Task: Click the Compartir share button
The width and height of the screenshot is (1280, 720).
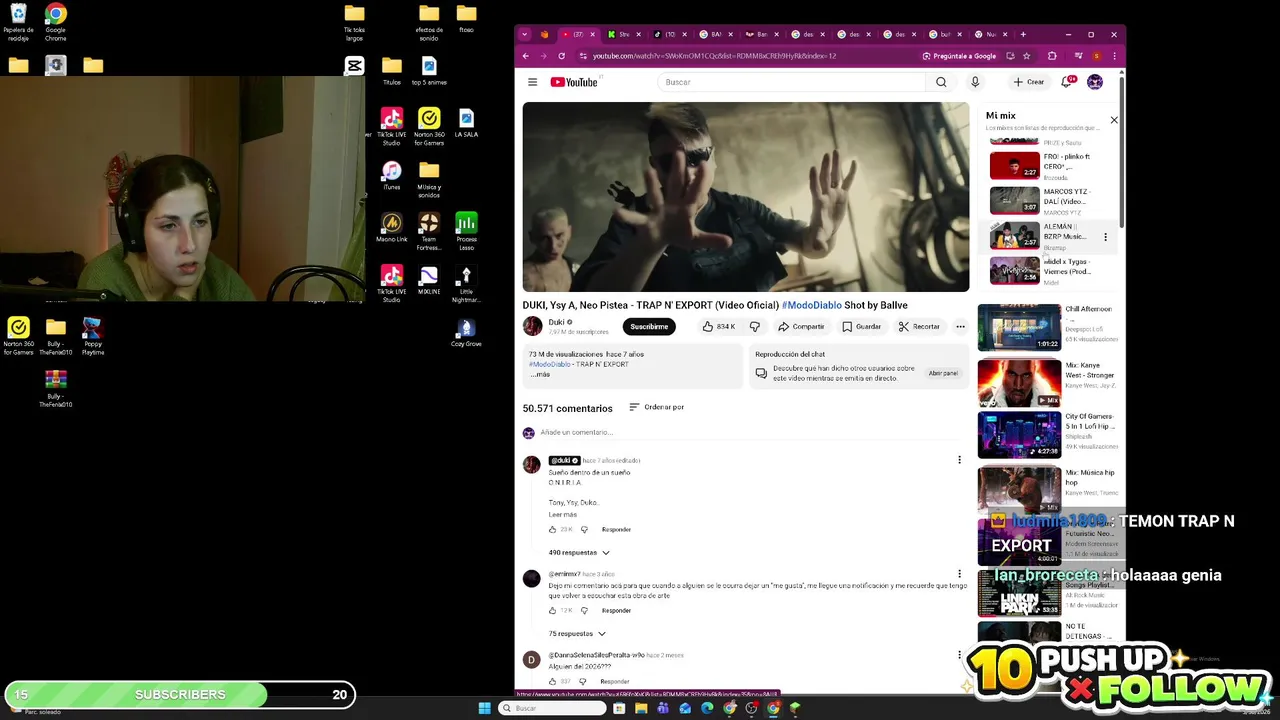Action: [x=801, y=326]
